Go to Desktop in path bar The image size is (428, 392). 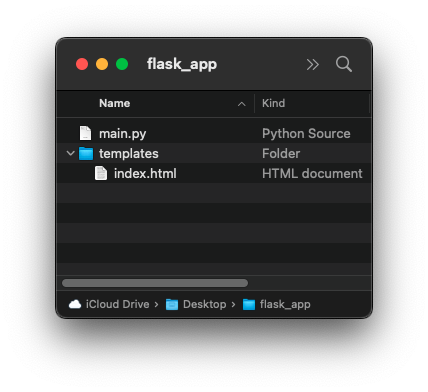point(205,304)
